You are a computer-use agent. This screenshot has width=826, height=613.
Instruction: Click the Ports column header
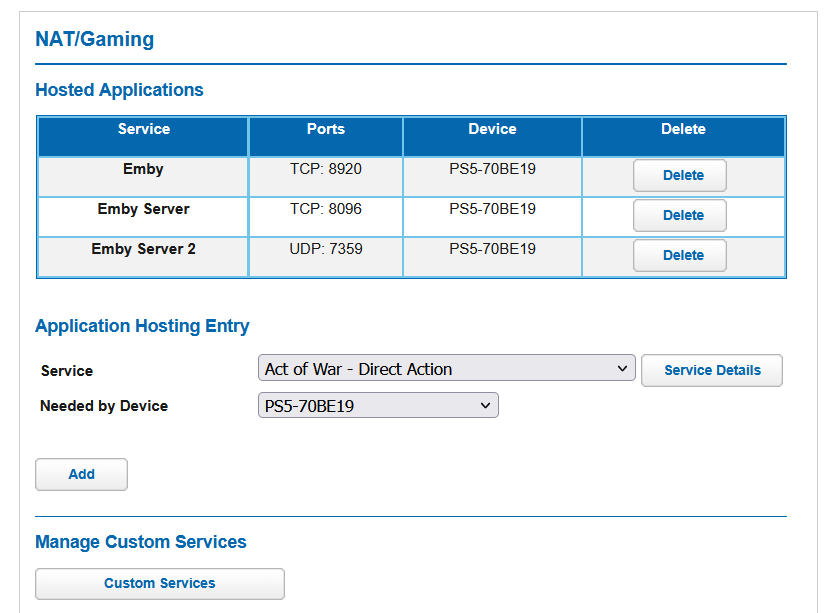pos(326,129)
